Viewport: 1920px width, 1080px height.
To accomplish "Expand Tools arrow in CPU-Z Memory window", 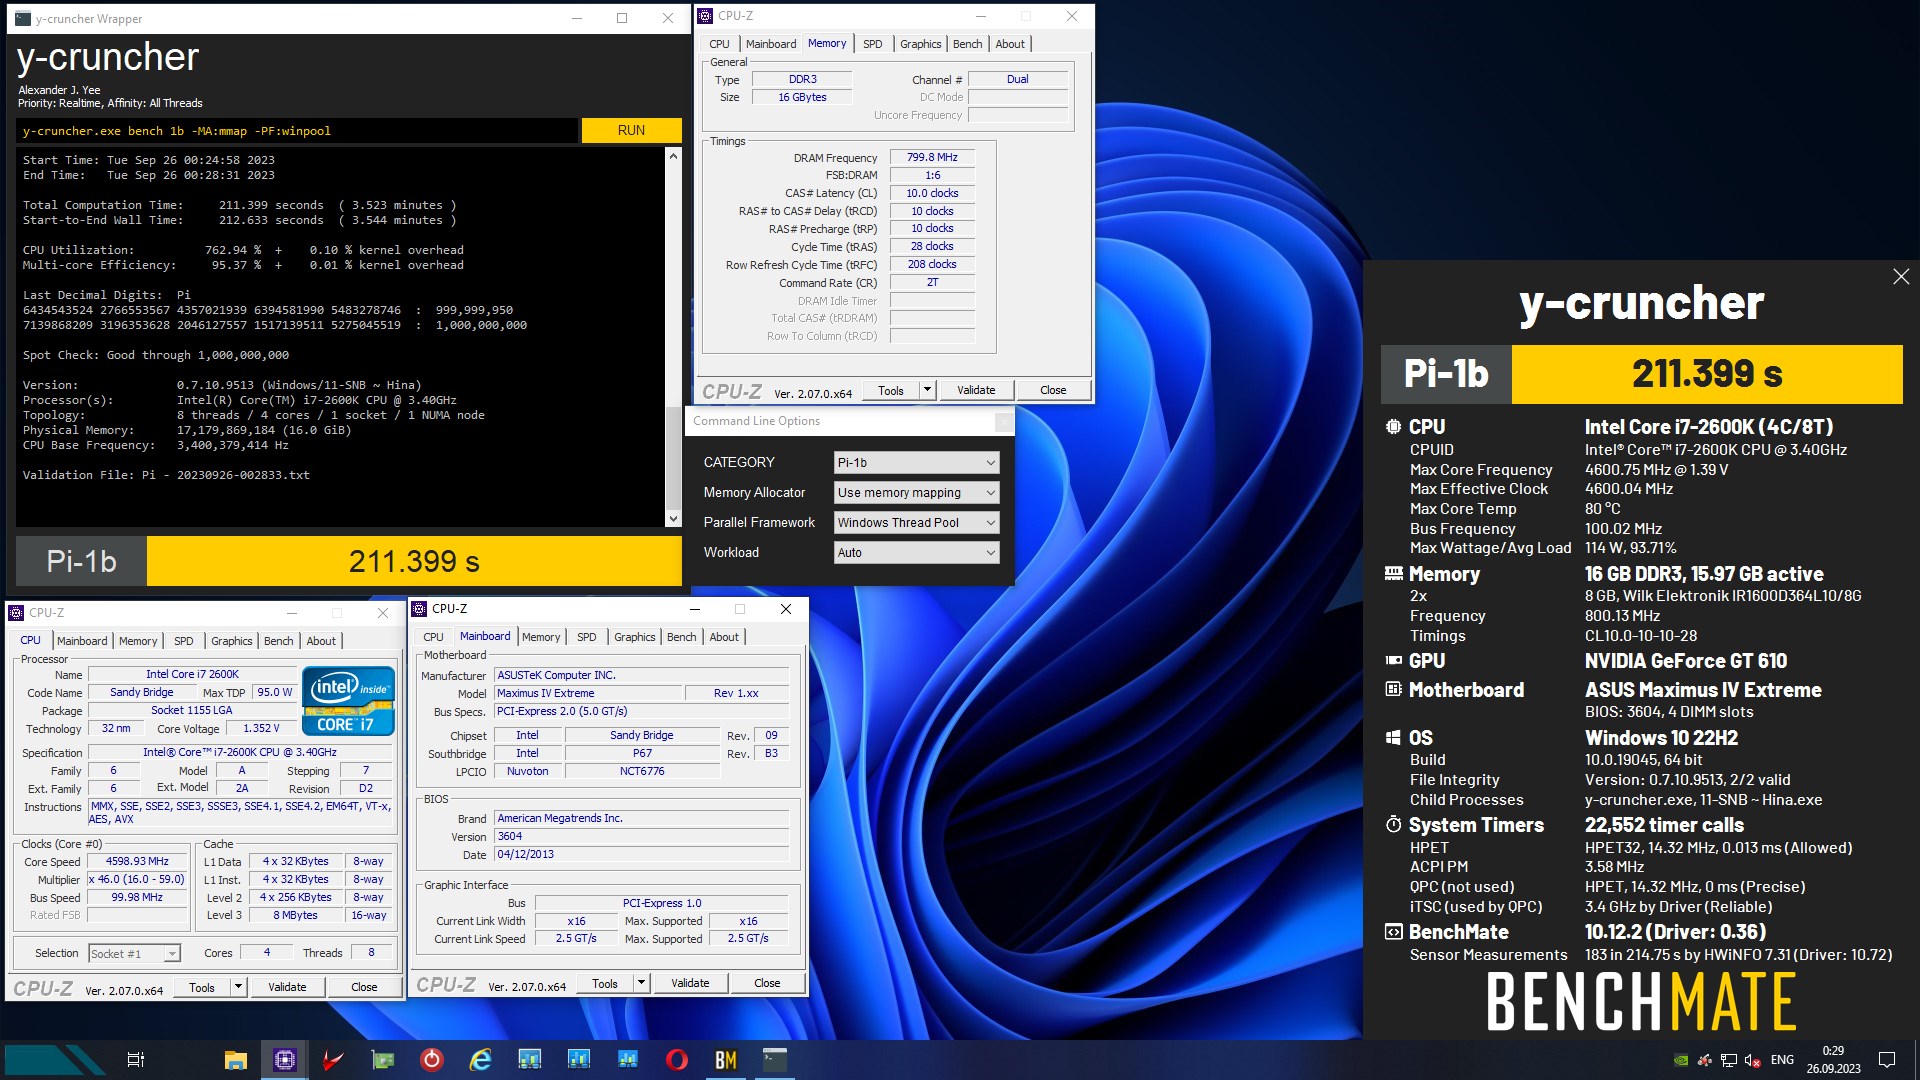I will tap(927, 390).
